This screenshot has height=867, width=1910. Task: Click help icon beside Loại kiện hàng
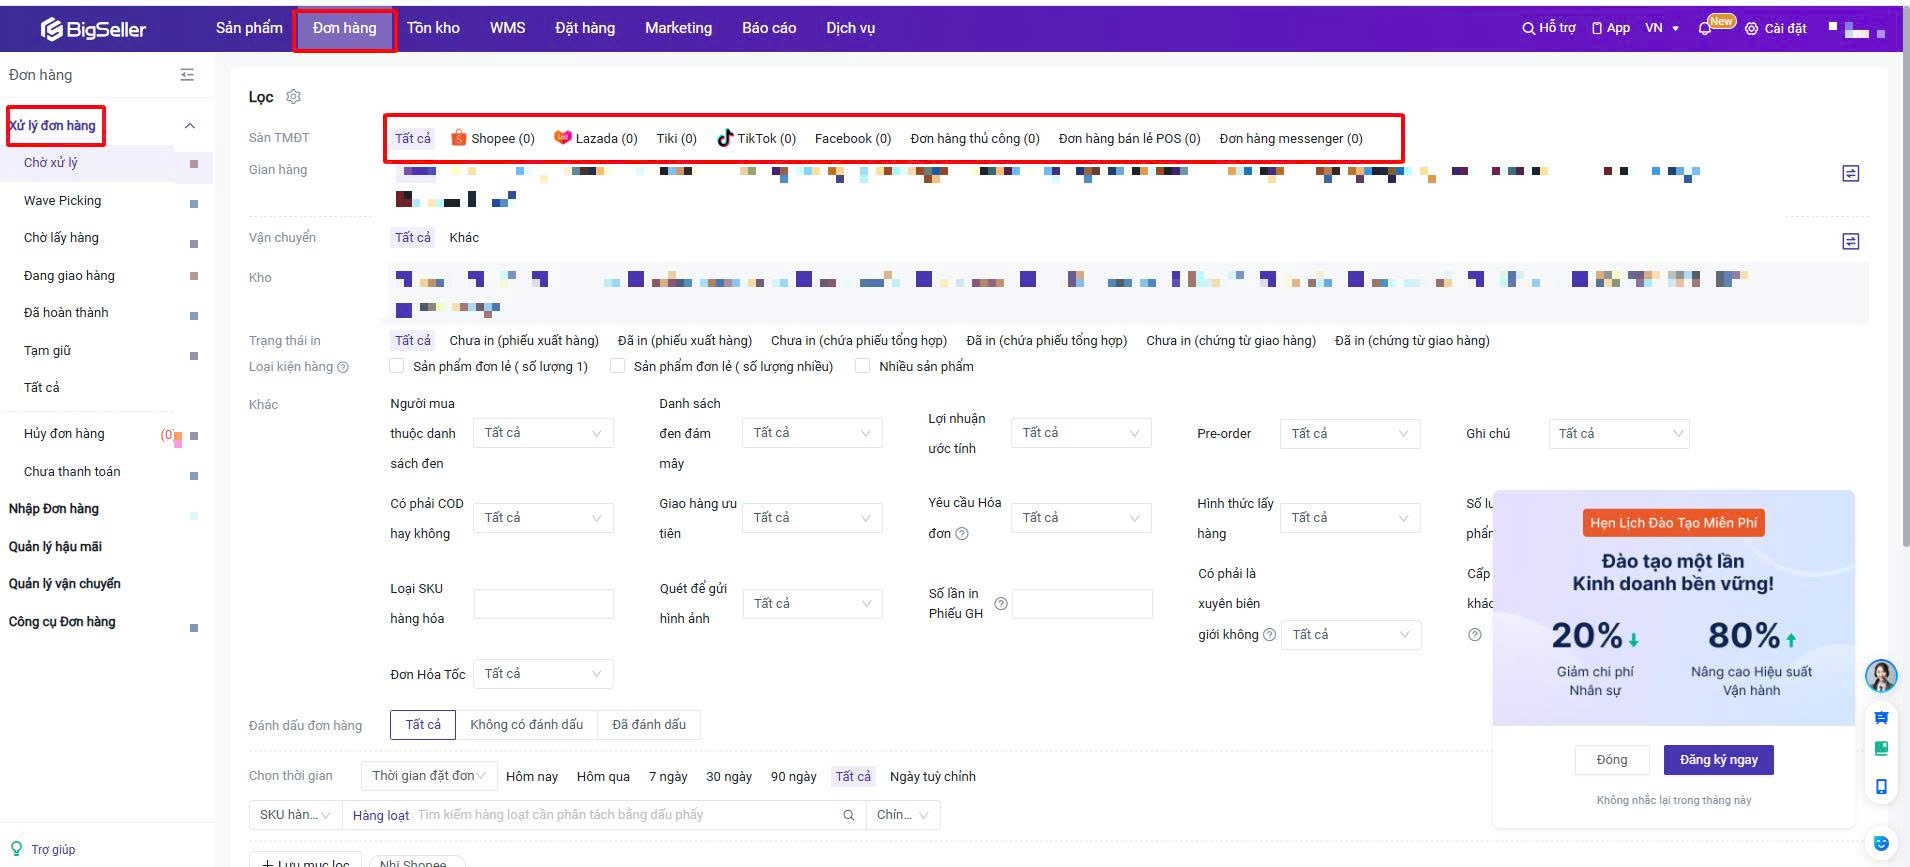343,367
